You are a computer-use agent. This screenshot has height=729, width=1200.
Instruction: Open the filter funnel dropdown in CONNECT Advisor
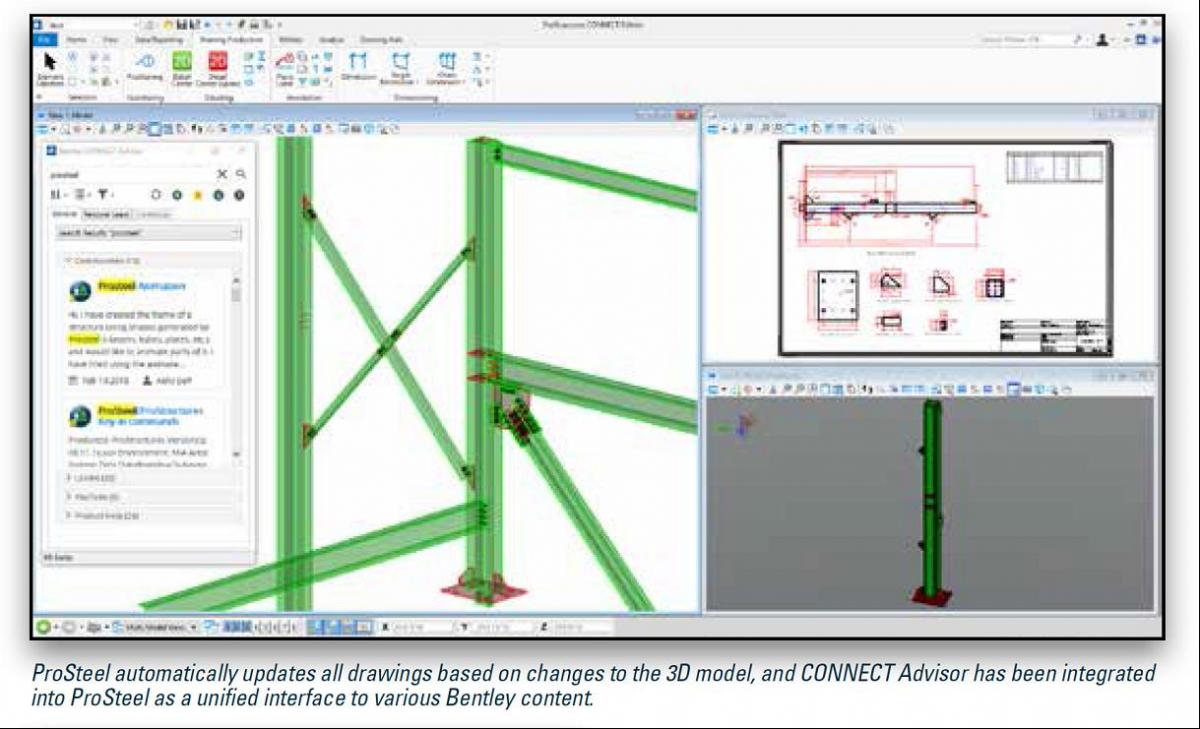tap(105, 194)
